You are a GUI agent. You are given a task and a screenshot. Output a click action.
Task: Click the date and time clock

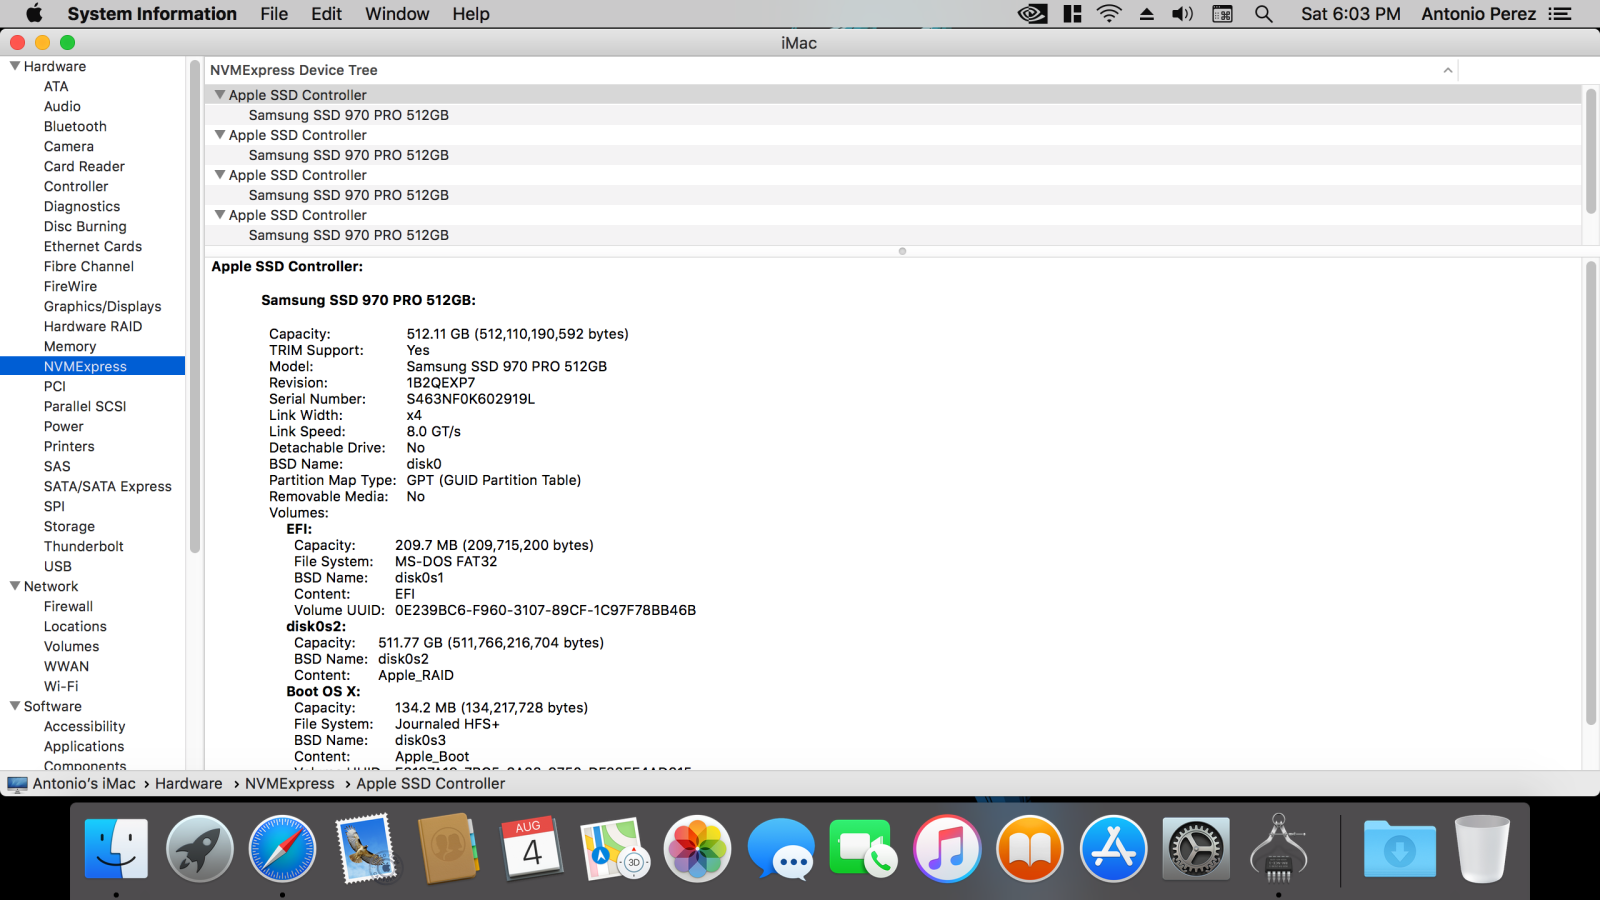click(1350, 14)
